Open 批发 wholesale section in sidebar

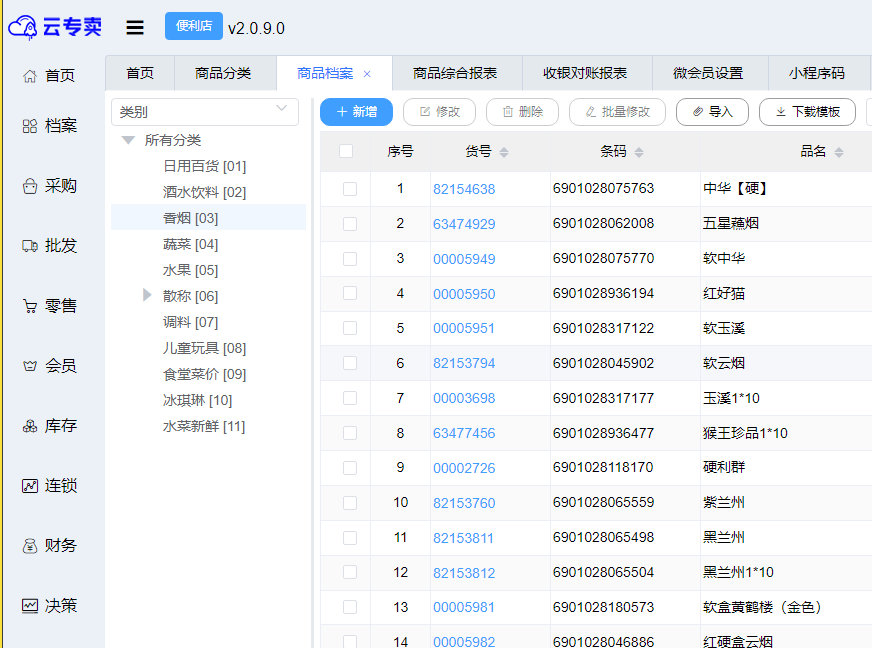(x=50, y=246)
